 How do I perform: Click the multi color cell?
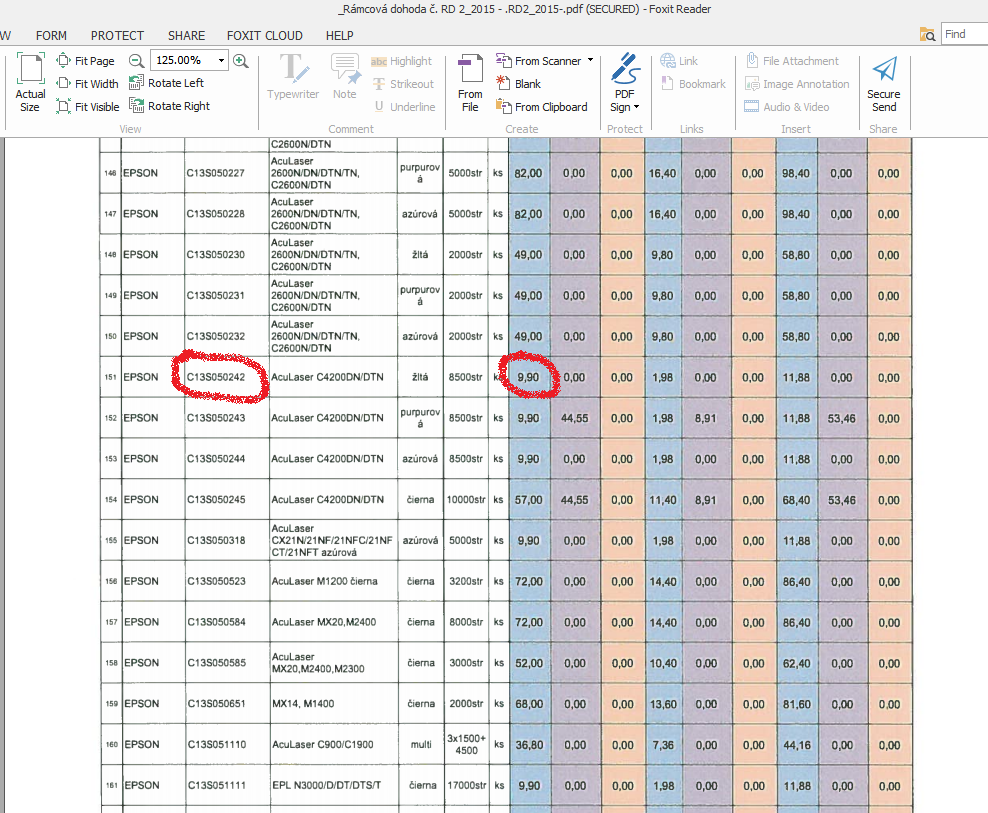tap(421, 744)
